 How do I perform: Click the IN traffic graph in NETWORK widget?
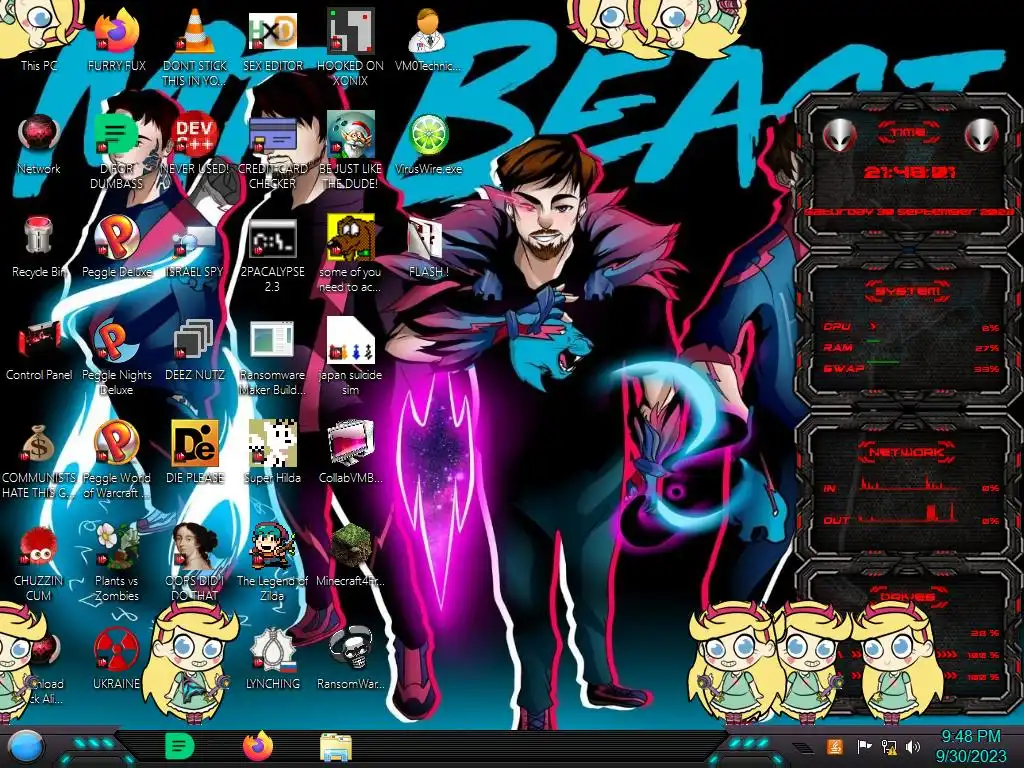[x=911, y=484]
